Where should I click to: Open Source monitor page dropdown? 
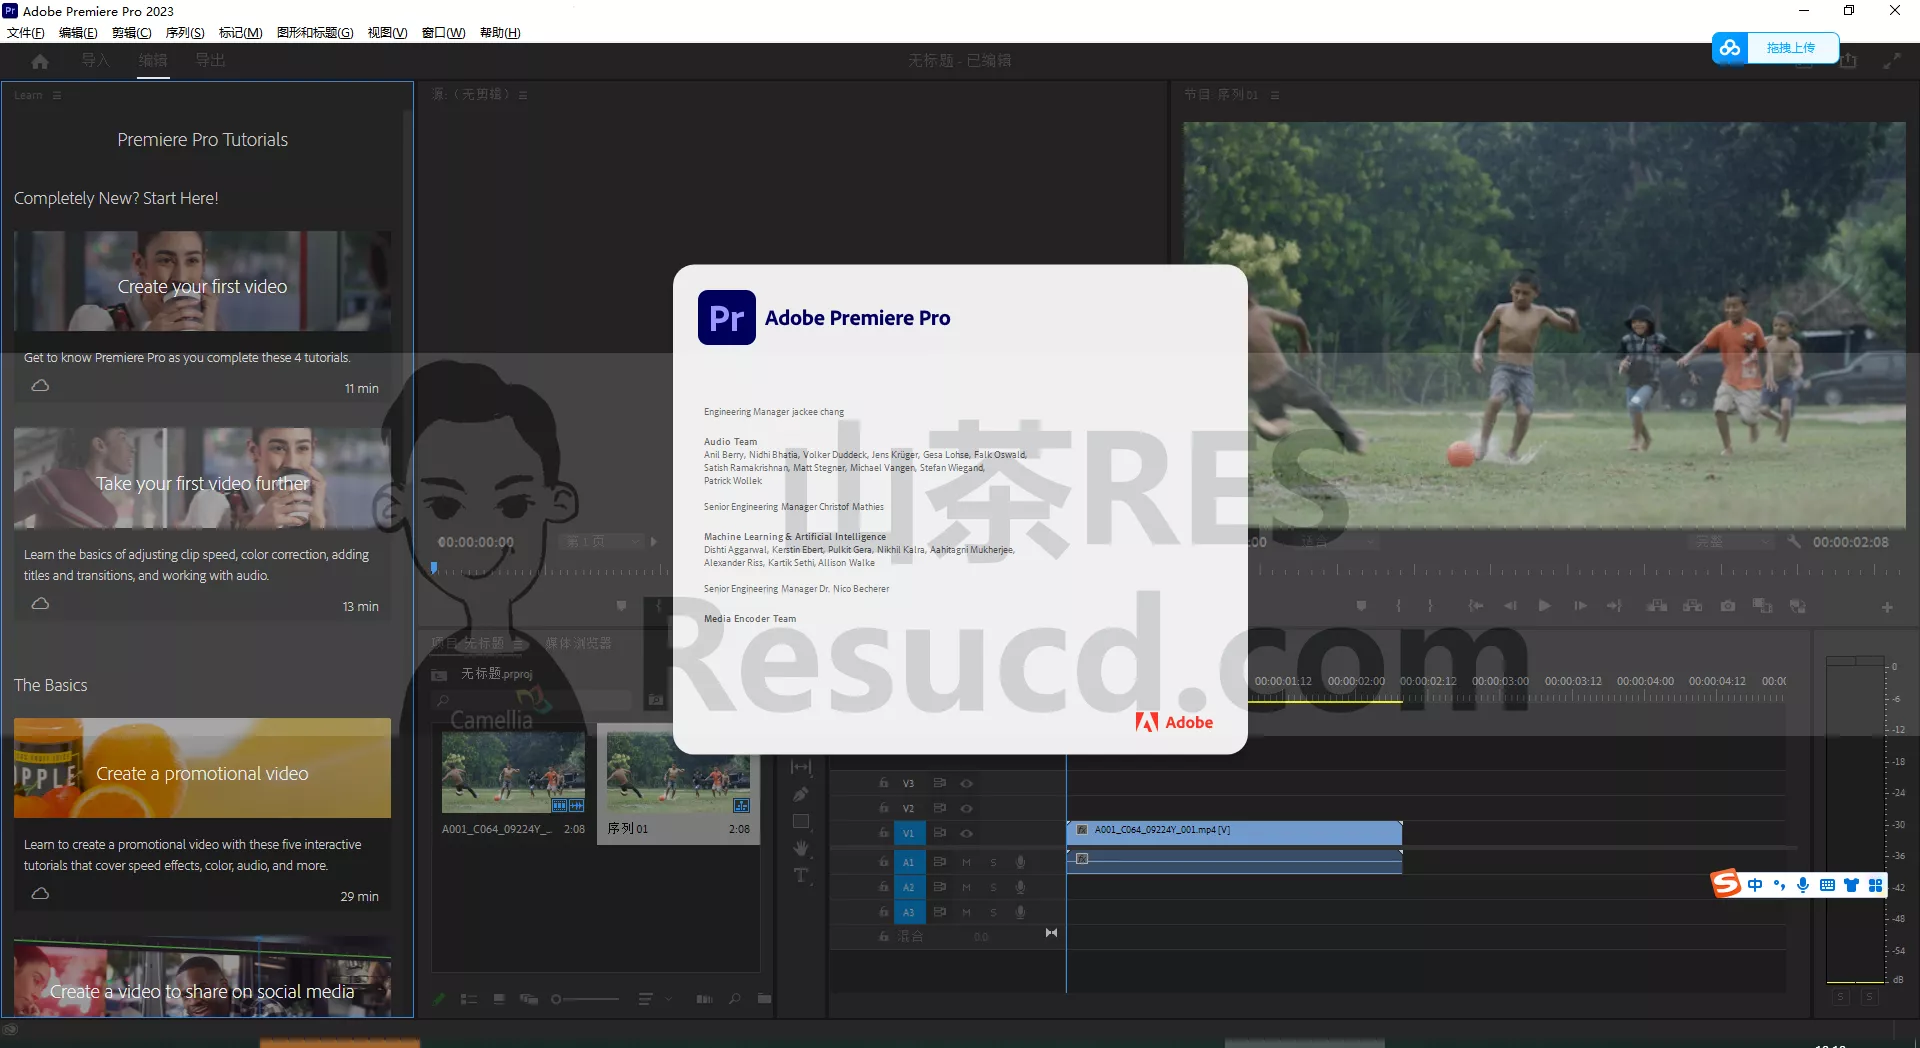click(x=600, y=541)
